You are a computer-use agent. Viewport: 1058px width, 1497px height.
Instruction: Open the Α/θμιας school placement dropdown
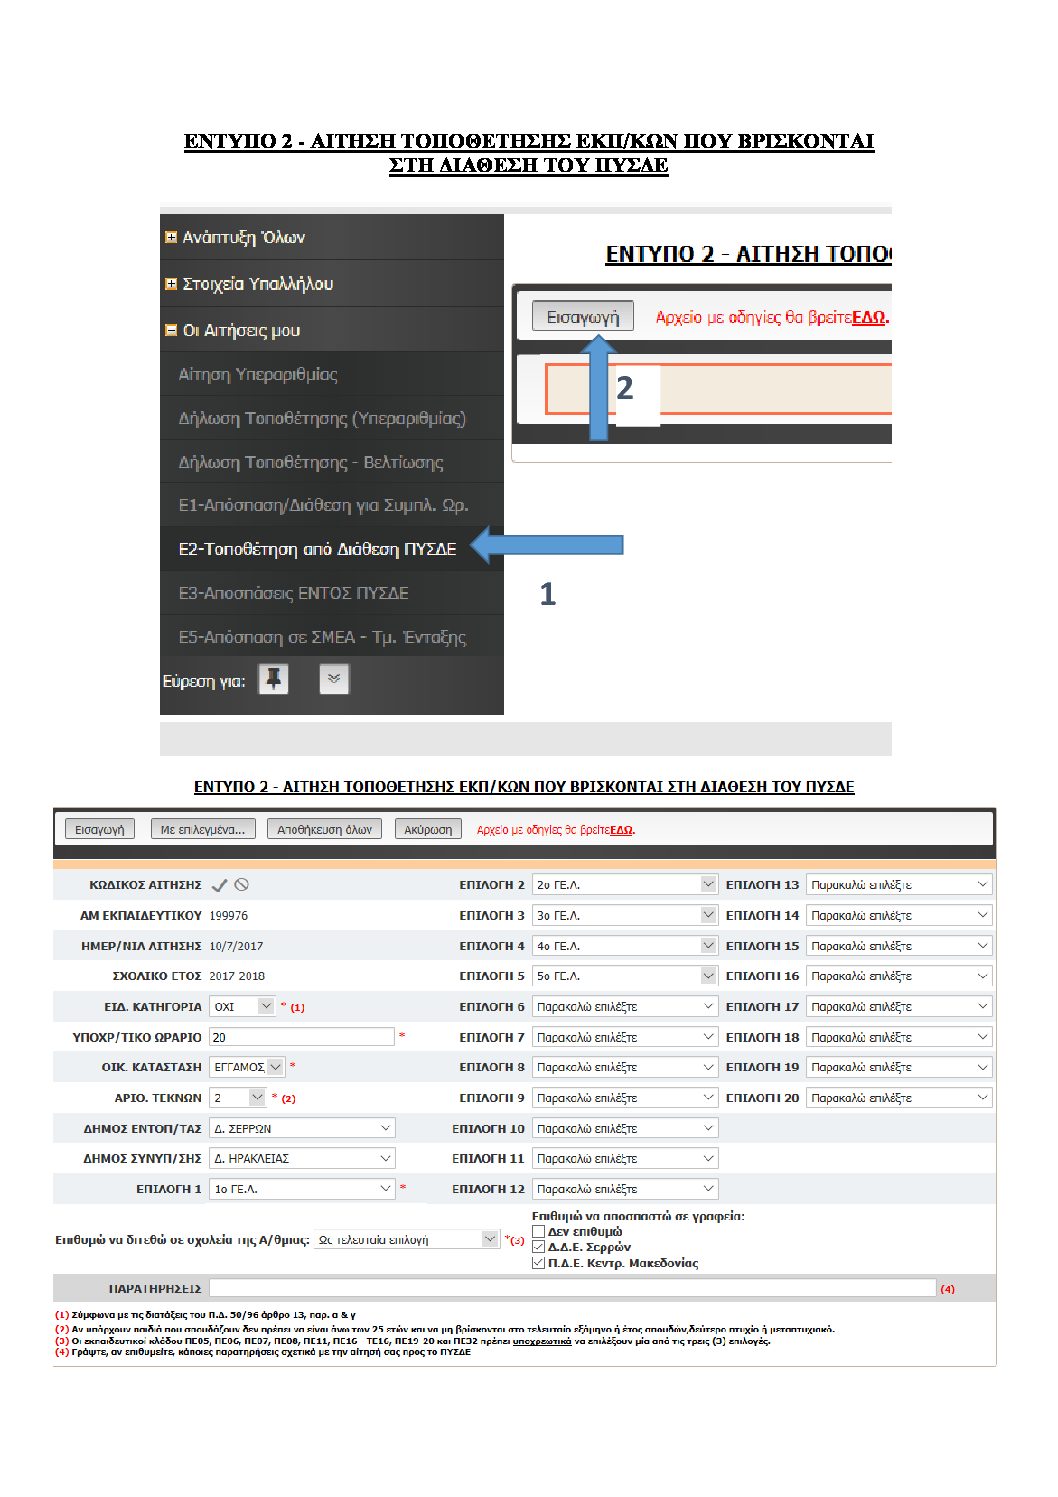pyautogui.click(x=407, y=1239)
